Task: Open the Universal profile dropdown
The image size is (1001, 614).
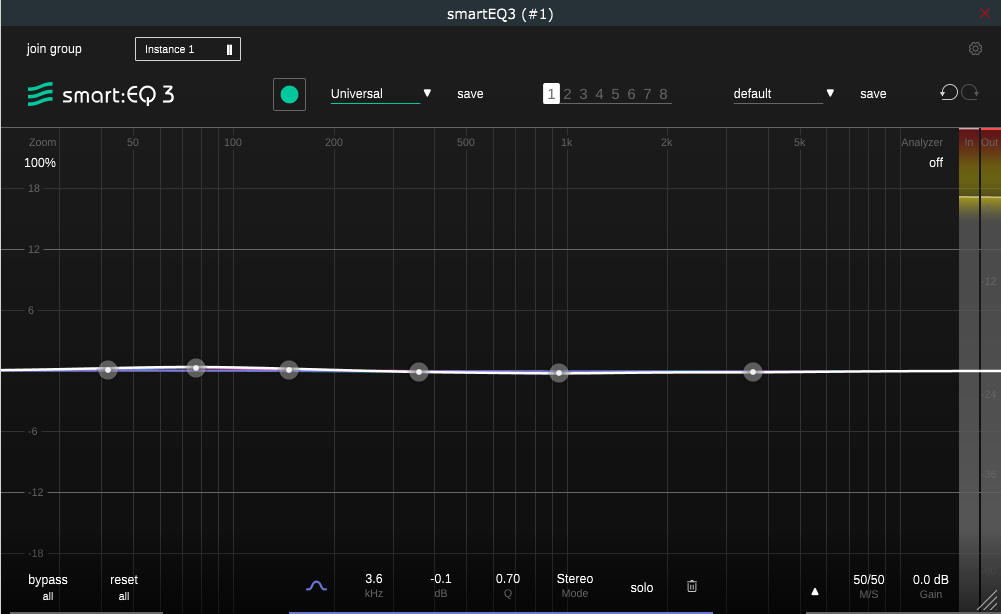Action: point(375,94)
